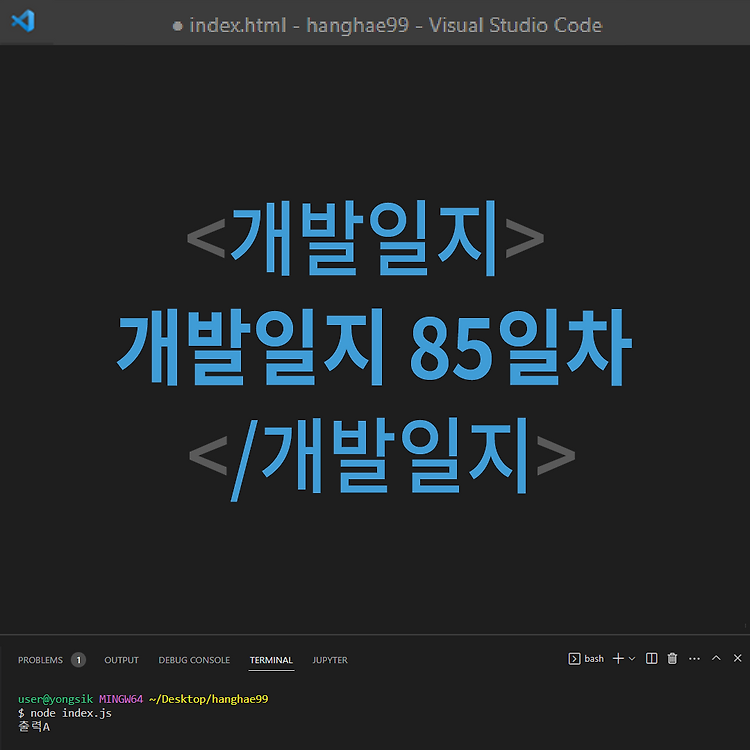Screen dimensions: 750x750
Task: Expand the launch profile dropdown chevron
Action: click(632, 659)
